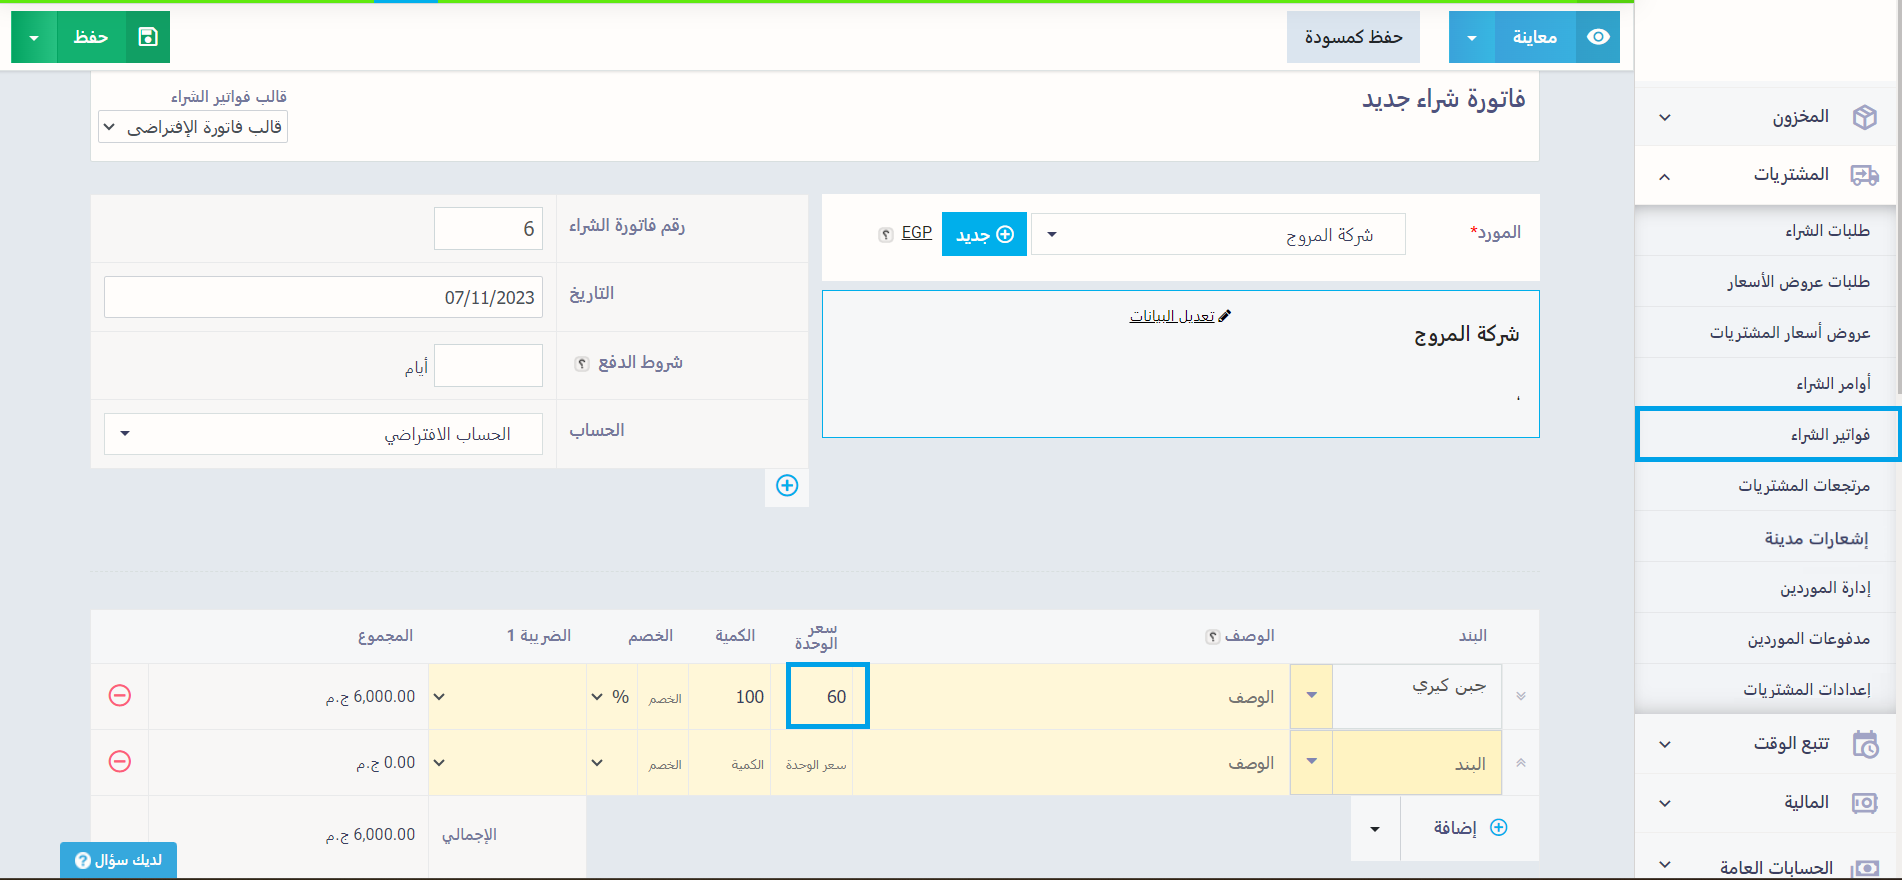Open إدارة الموردين menu item
Viewport: 1902px width, 880px height.
pyautogui.click(x=1824, y=588)
